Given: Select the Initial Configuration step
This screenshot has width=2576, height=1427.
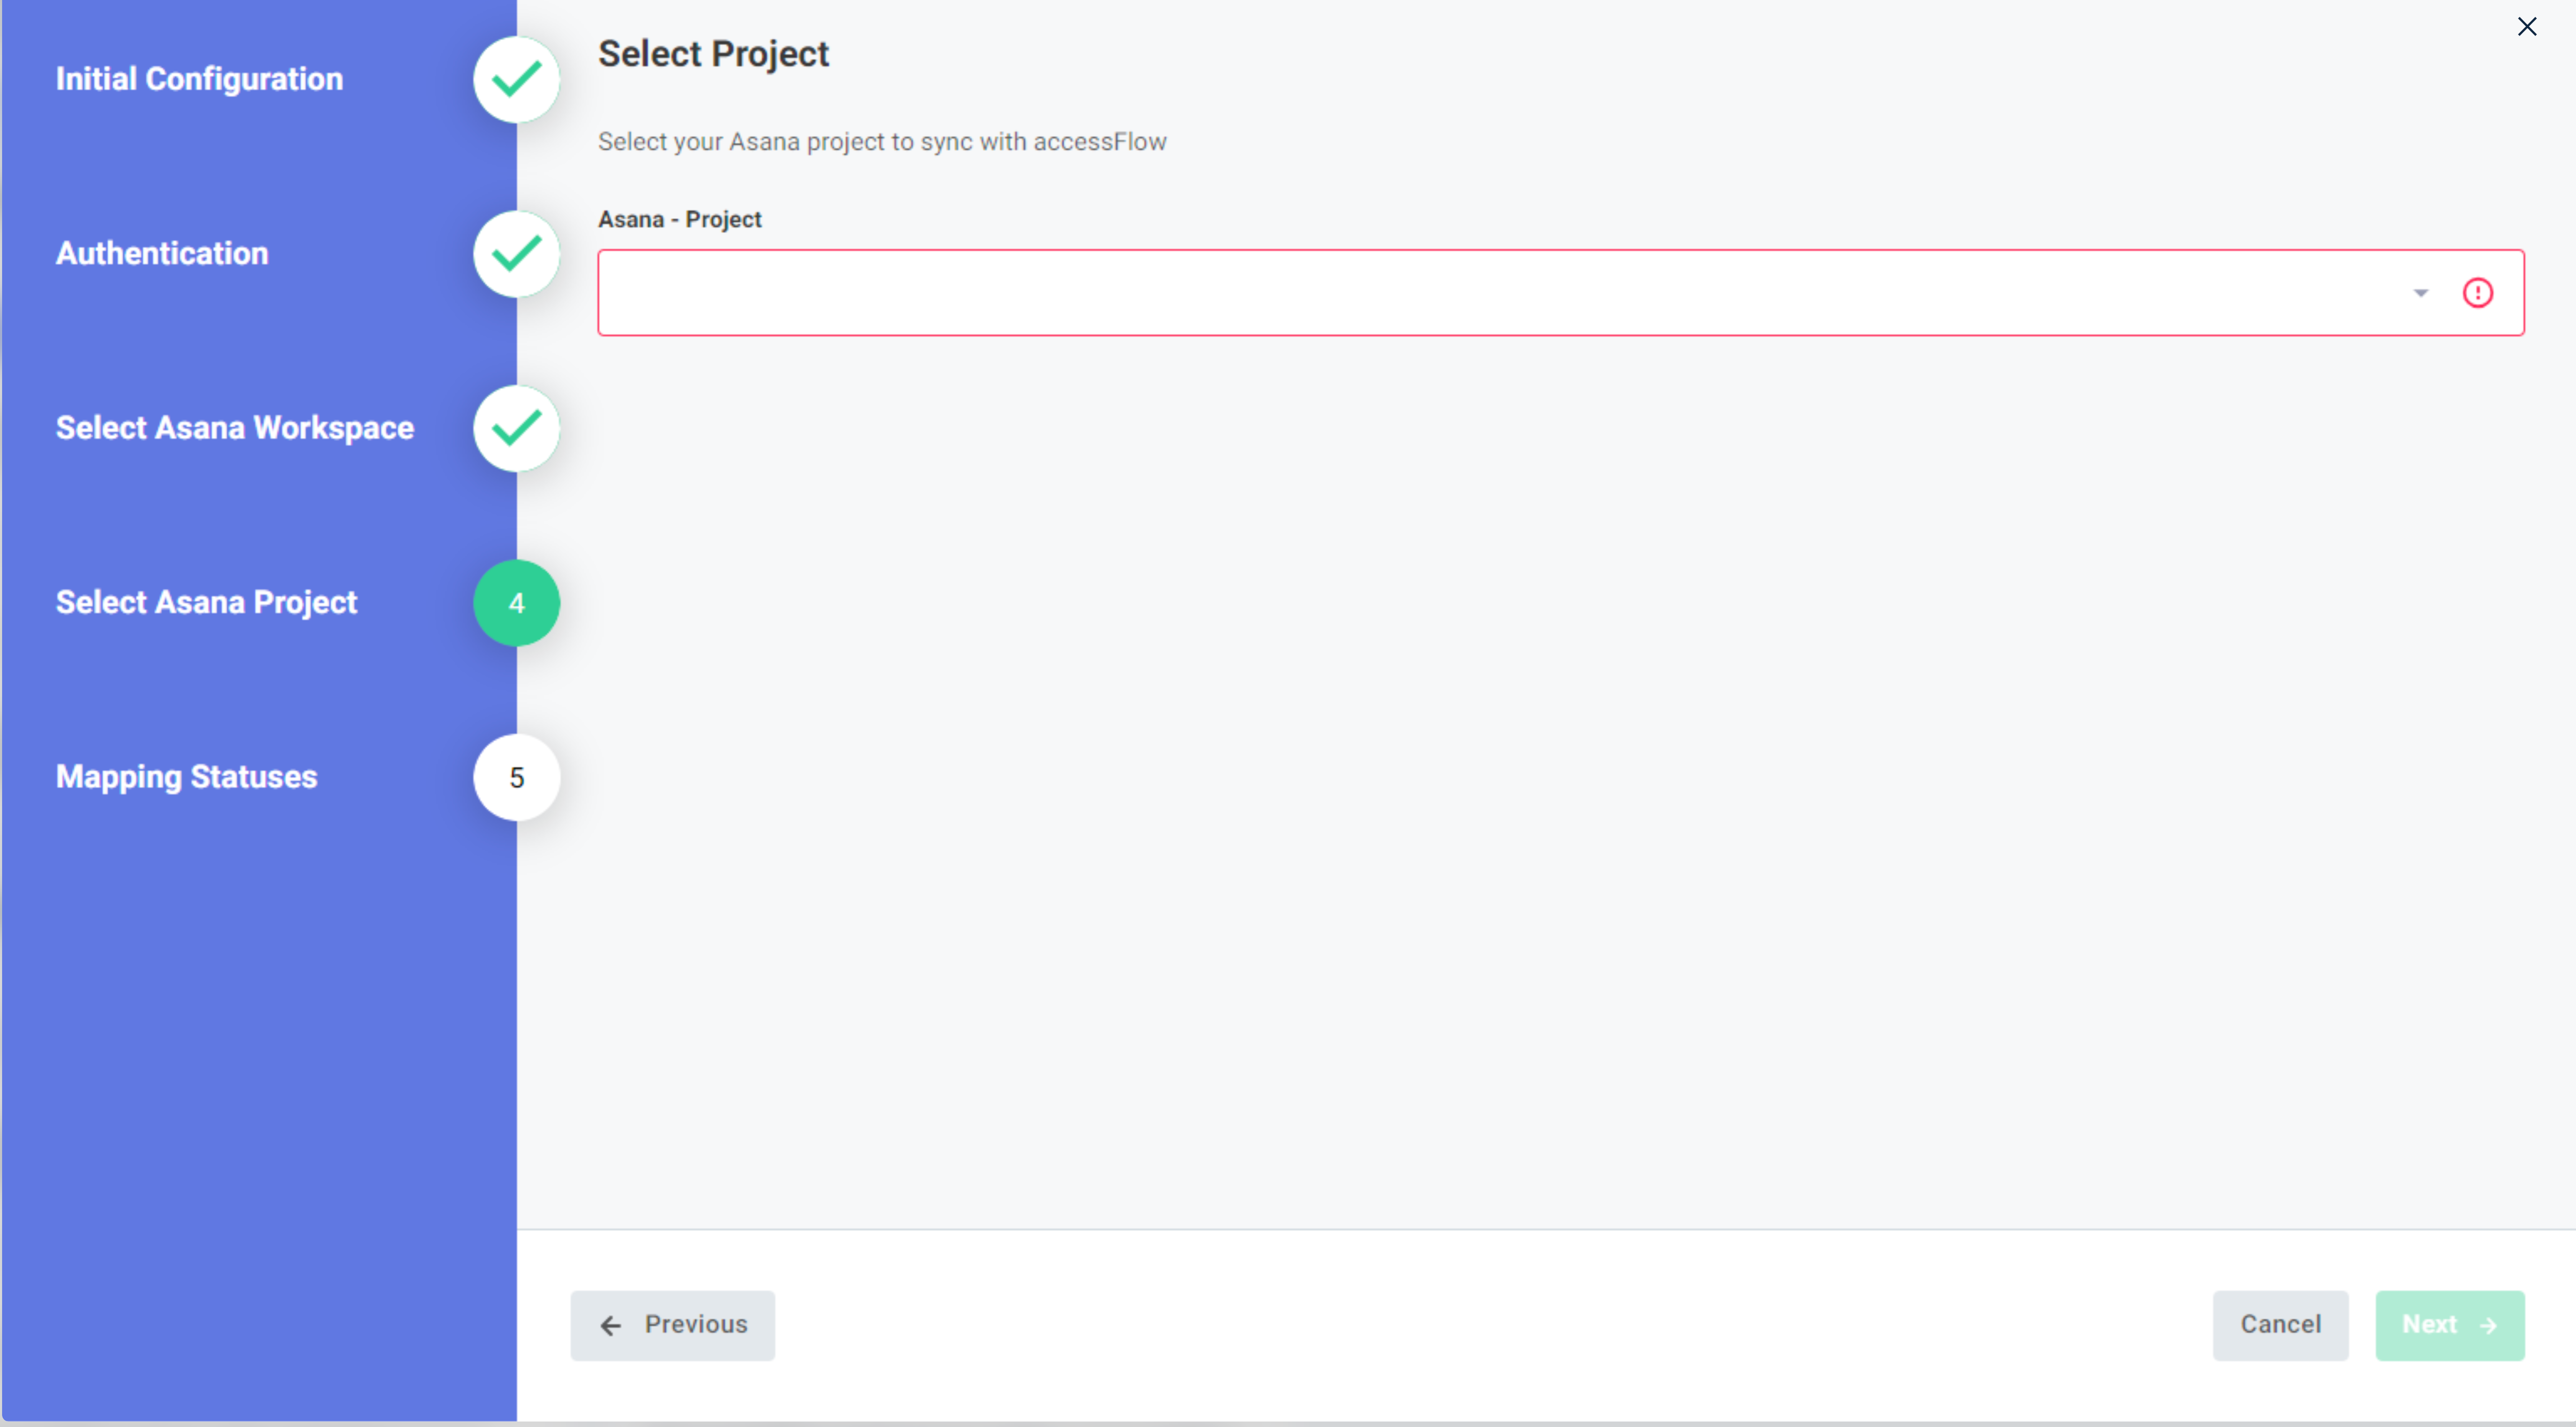Looking at the screenshot, I should (x=199, y=79).
